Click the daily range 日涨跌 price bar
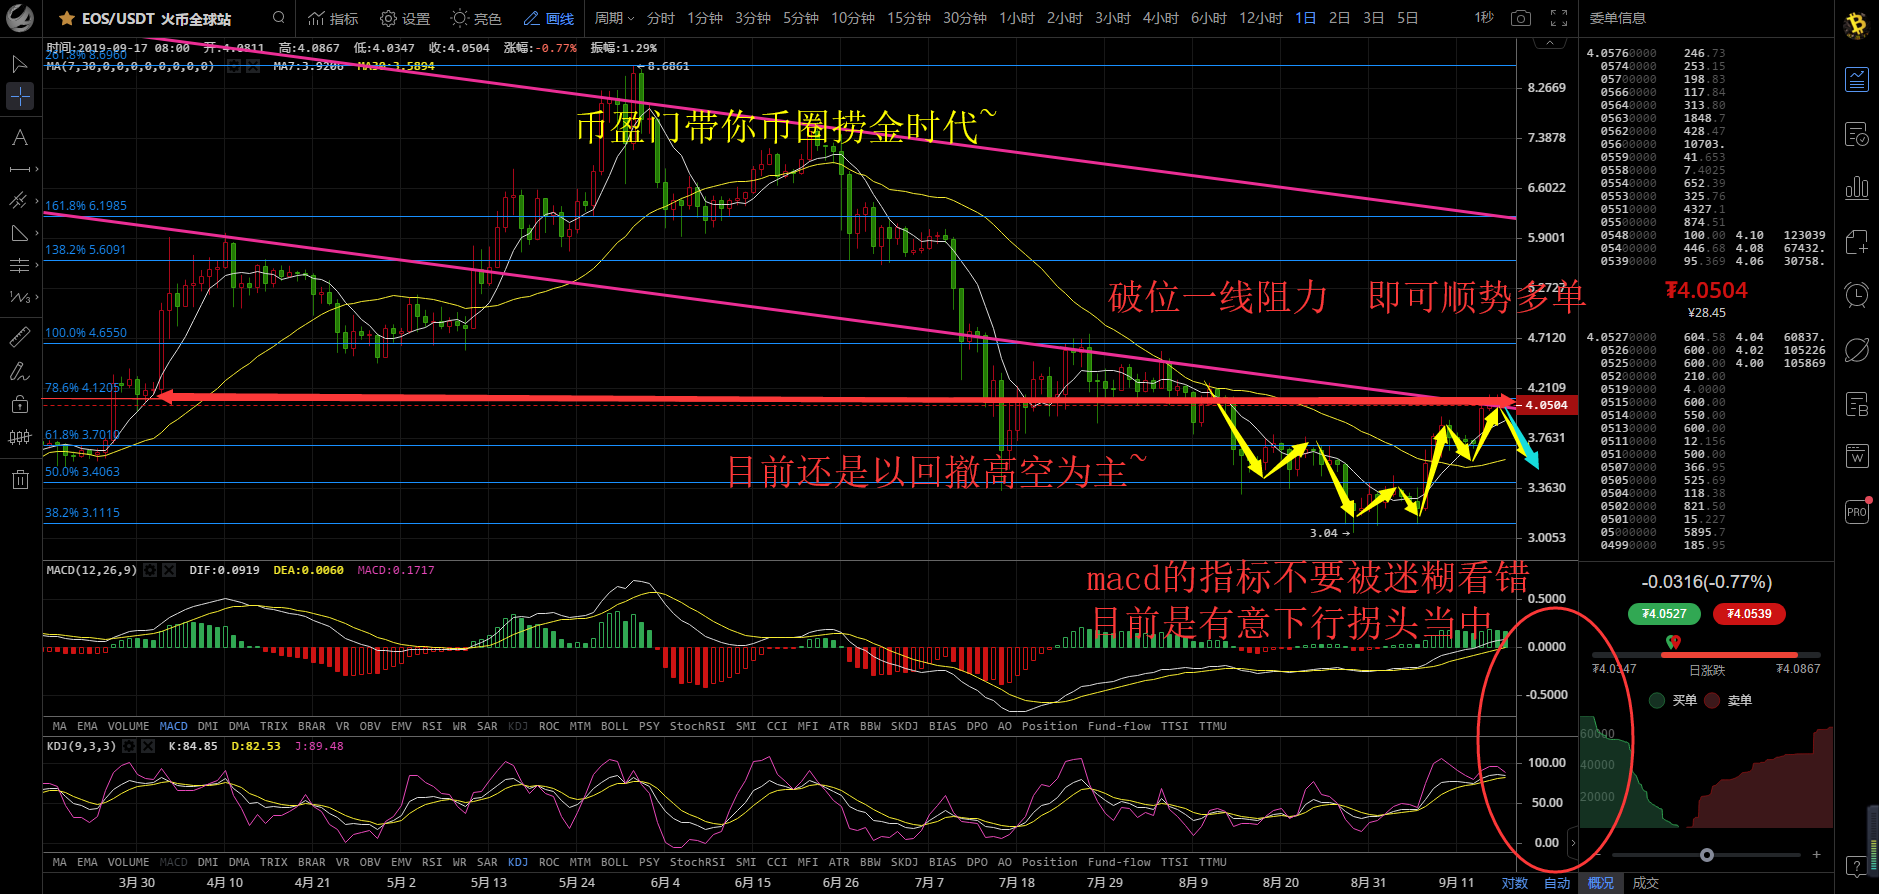The width and height of the screenshot is (1879, 894). 1707,655
